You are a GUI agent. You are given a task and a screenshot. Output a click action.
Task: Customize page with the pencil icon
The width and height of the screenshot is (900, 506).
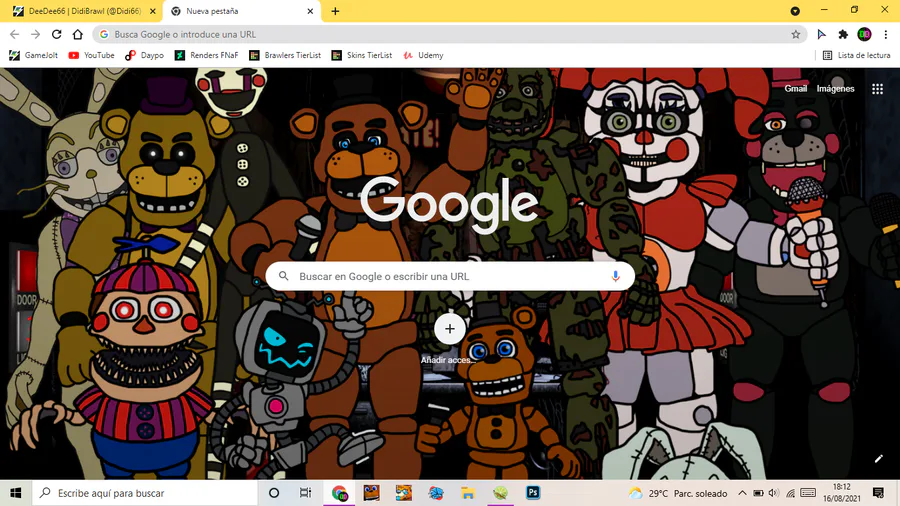pos(879,458)
